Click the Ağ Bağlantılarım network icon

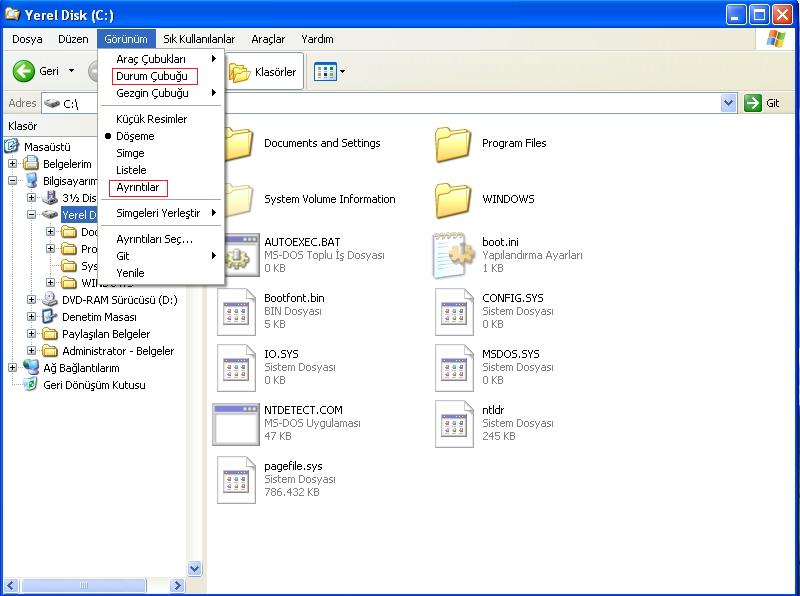(x=31, y=367)
